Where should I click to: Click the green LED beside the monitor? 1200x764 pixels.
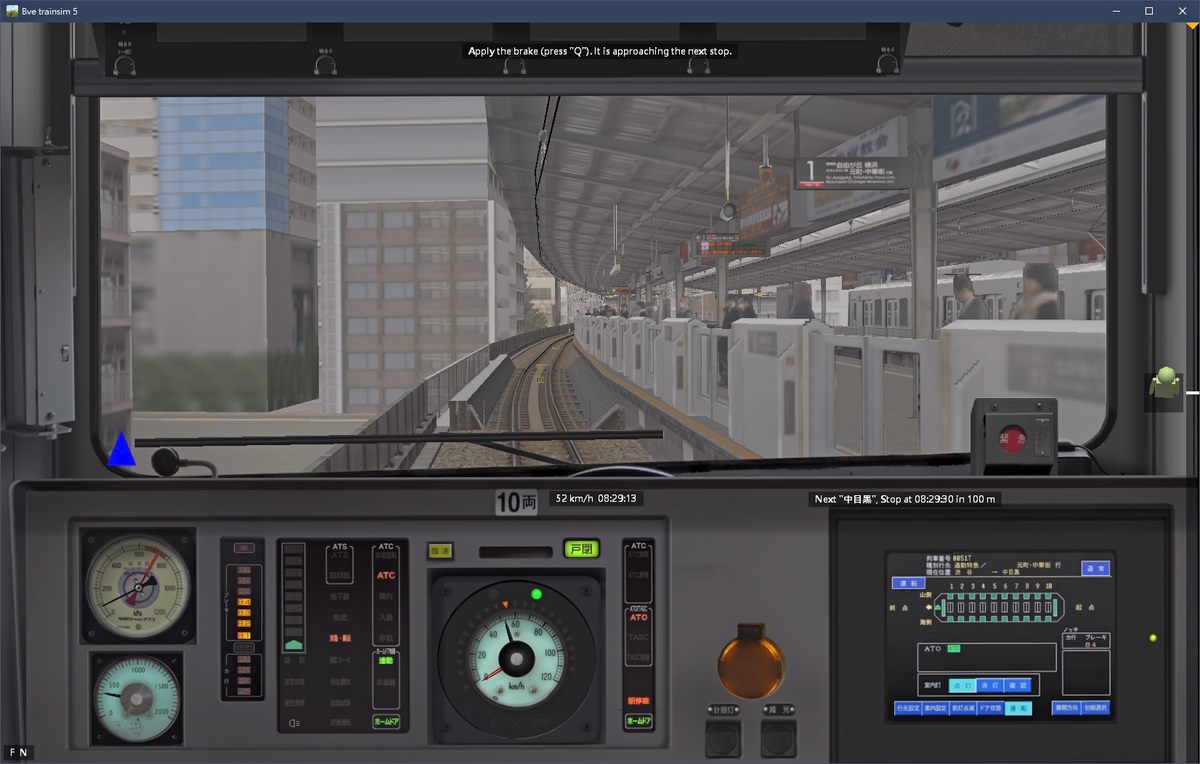(x=1154, y=638)
